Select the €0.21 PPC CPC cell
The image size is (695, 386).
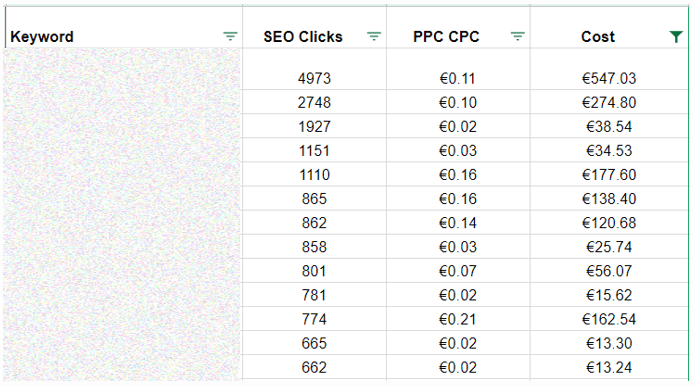(458, 319)
